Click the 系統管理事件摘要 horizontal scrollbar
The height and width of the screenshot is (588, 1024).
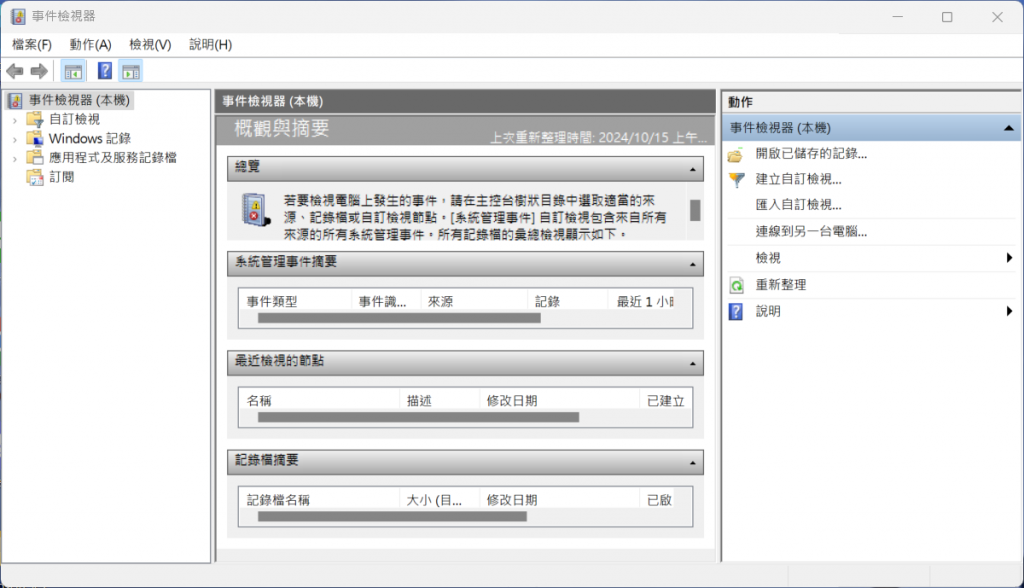(x=399, y=318)
